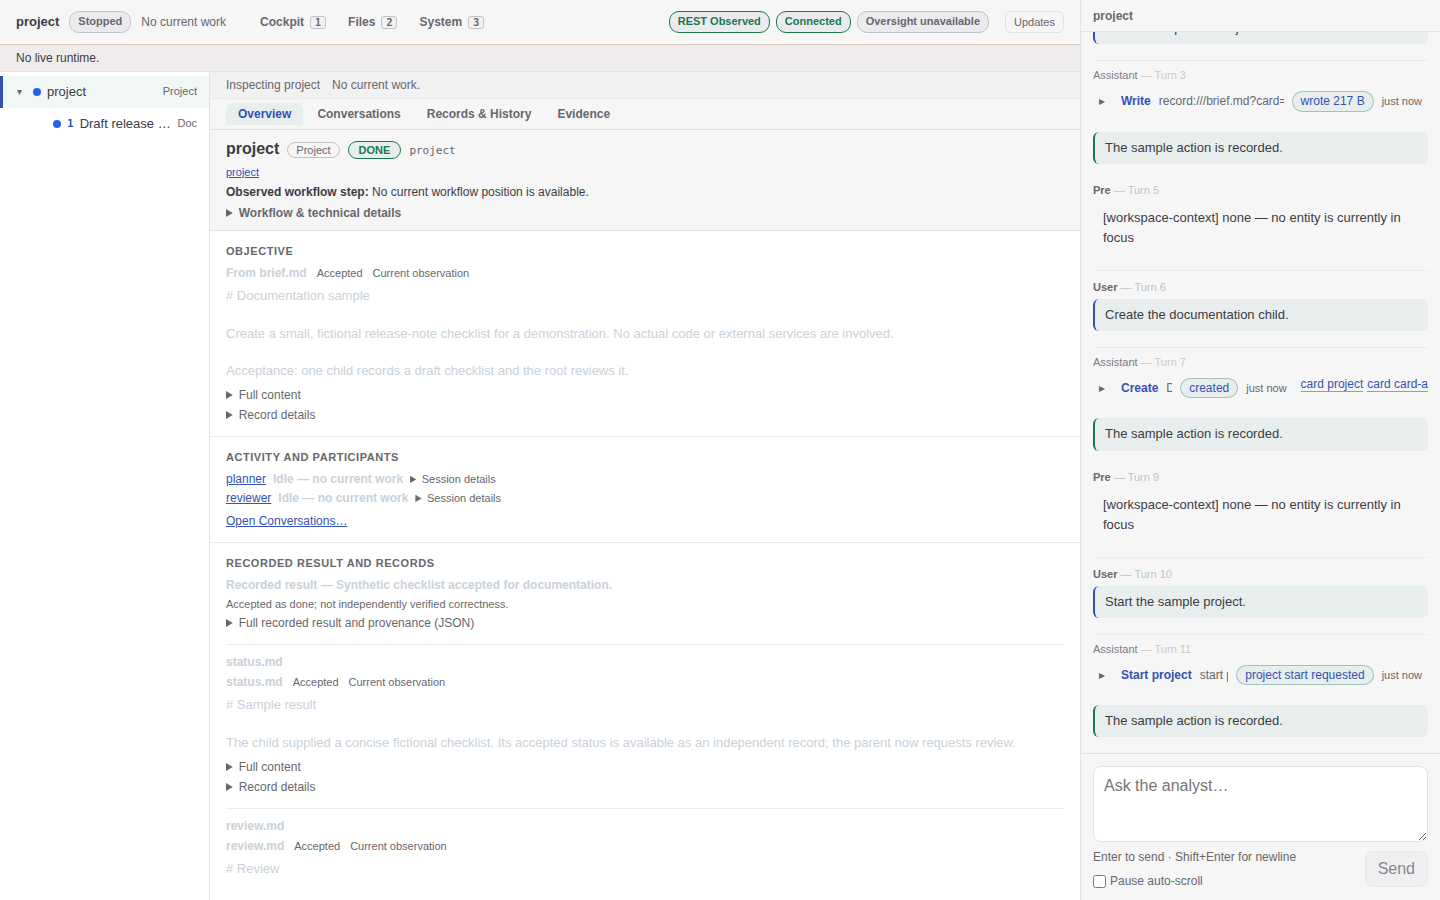Open the card card-a link
Viewport: 1440px width, 900px height.
click(1397, 384)
